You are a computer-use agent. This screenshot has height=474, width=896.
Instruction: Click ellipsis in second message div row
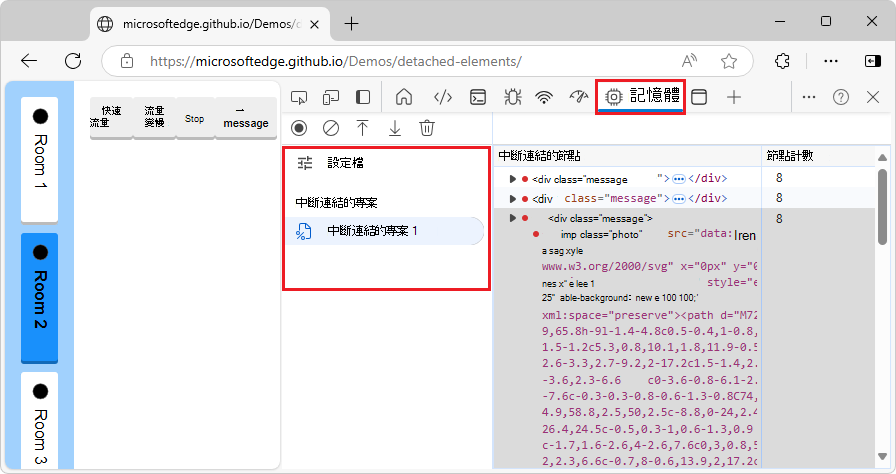678,199
